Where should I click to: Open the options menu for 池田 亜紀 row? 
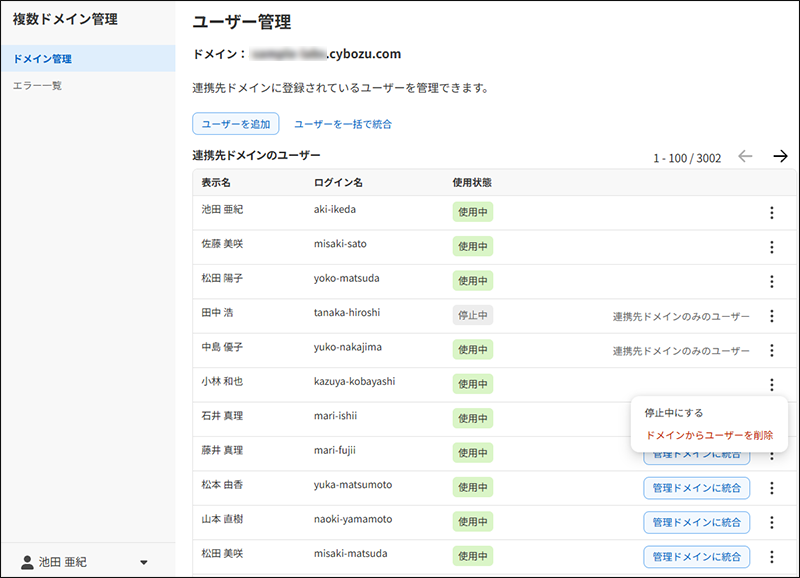(x=771, y=212)
